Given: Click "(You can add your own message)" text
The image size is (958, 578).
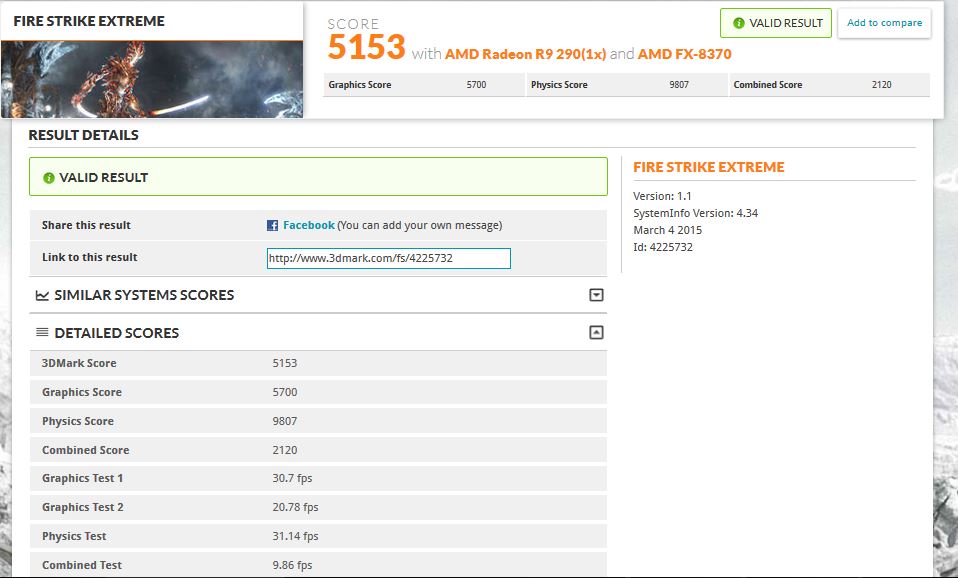Looking at the screenshot, I should point(420,225).
